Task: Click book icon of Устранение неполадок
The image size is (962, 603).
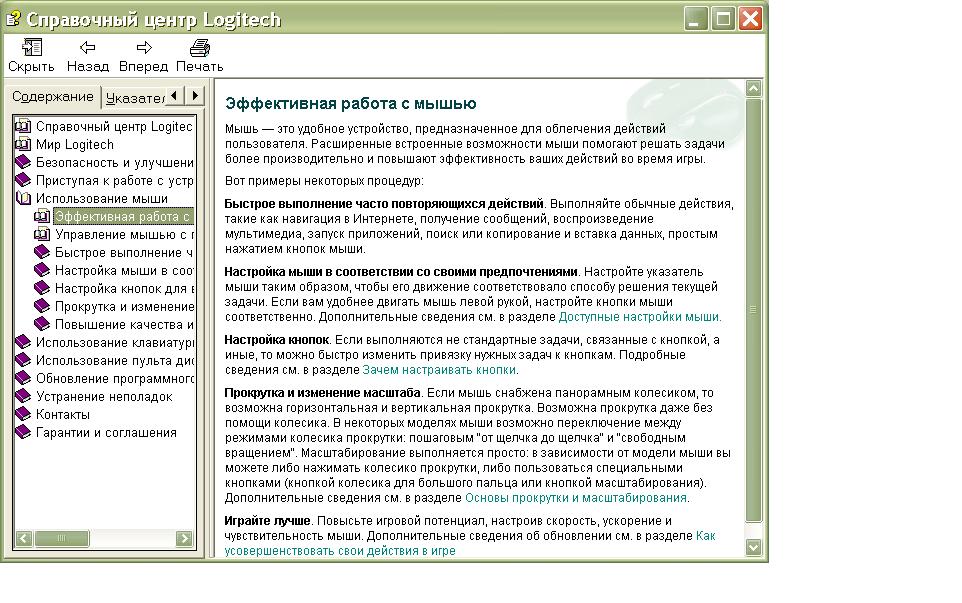Action: (23, 396)
